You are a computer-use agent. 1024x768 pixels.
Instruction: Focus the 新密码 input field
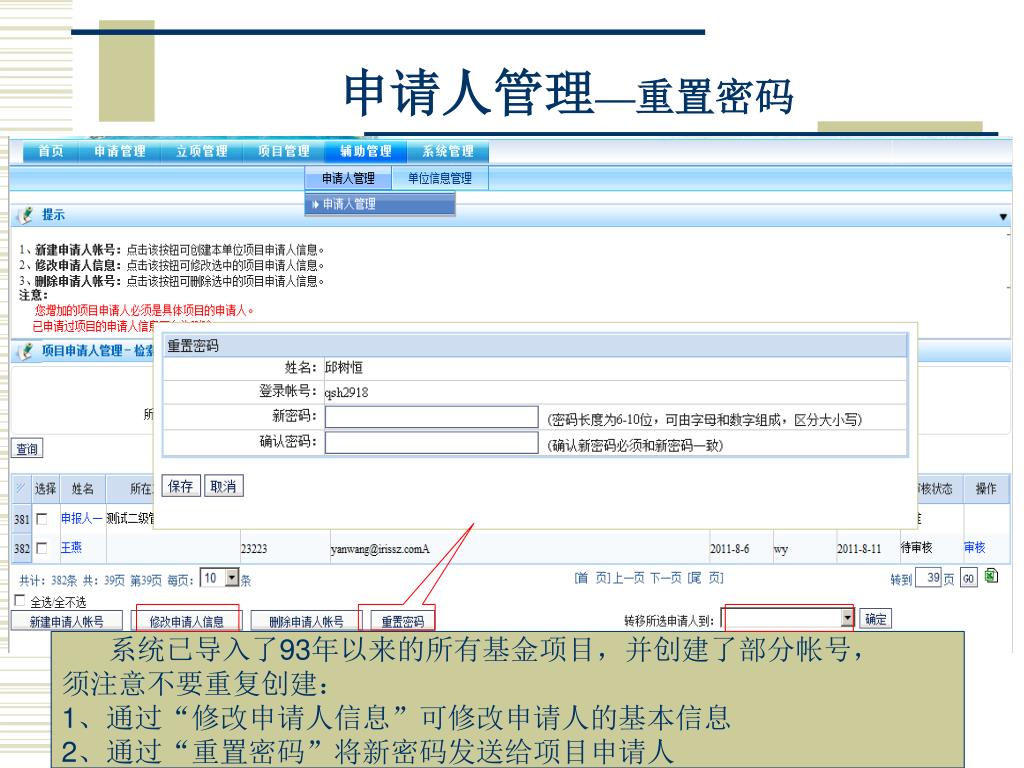[432, 418]
